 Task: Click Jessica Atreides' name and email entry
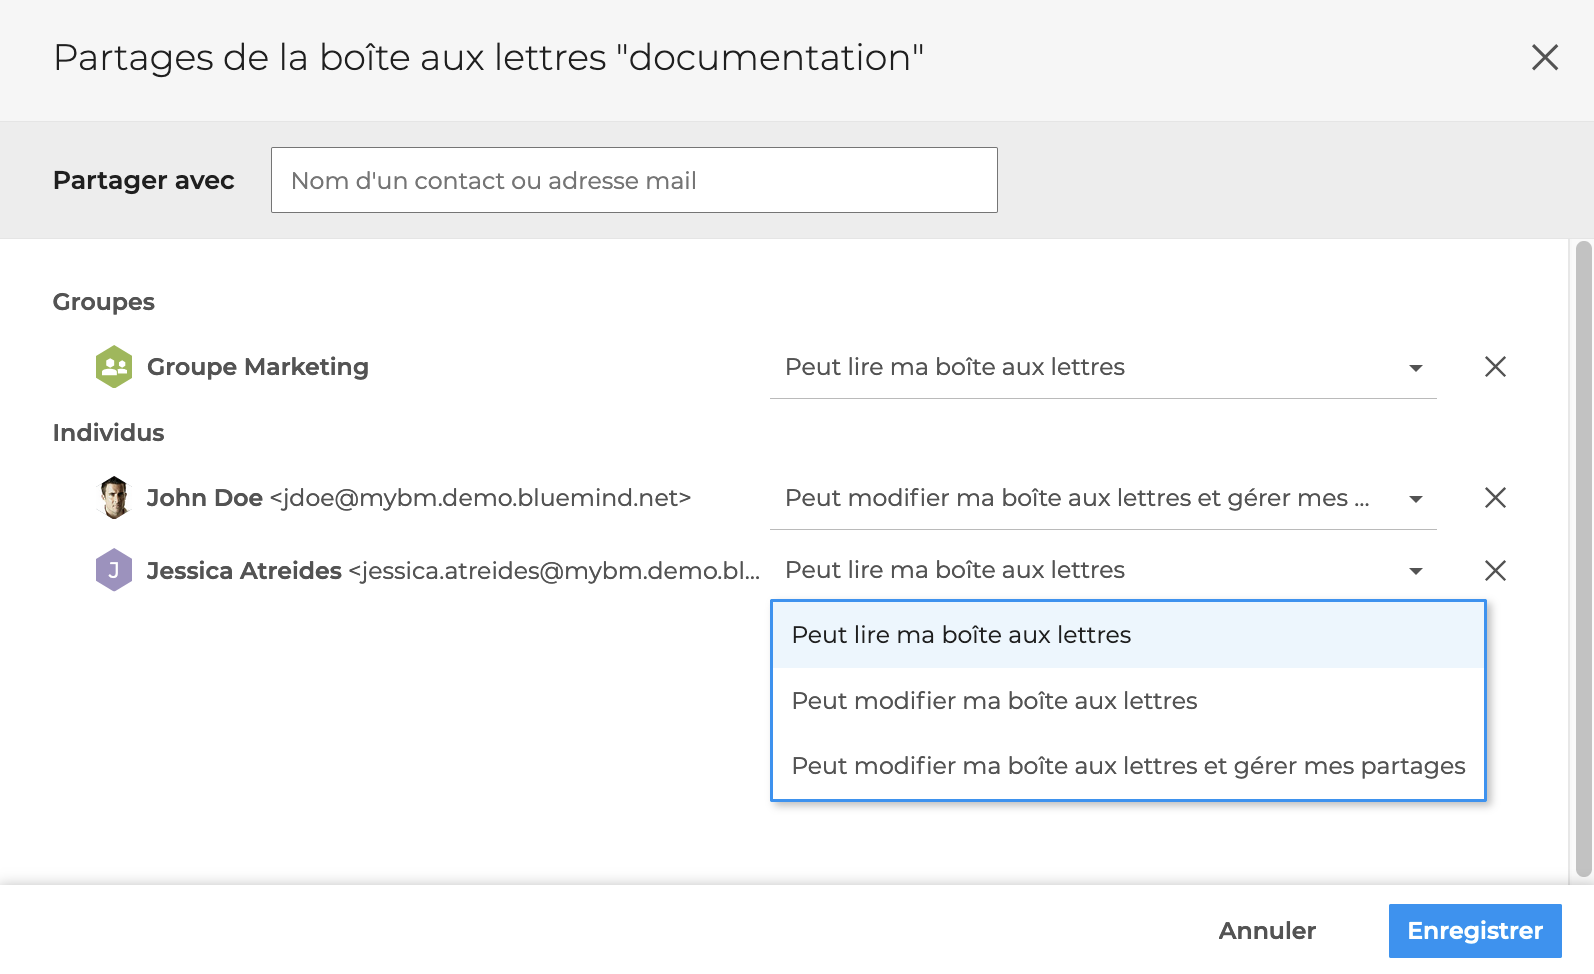(452, 571)
